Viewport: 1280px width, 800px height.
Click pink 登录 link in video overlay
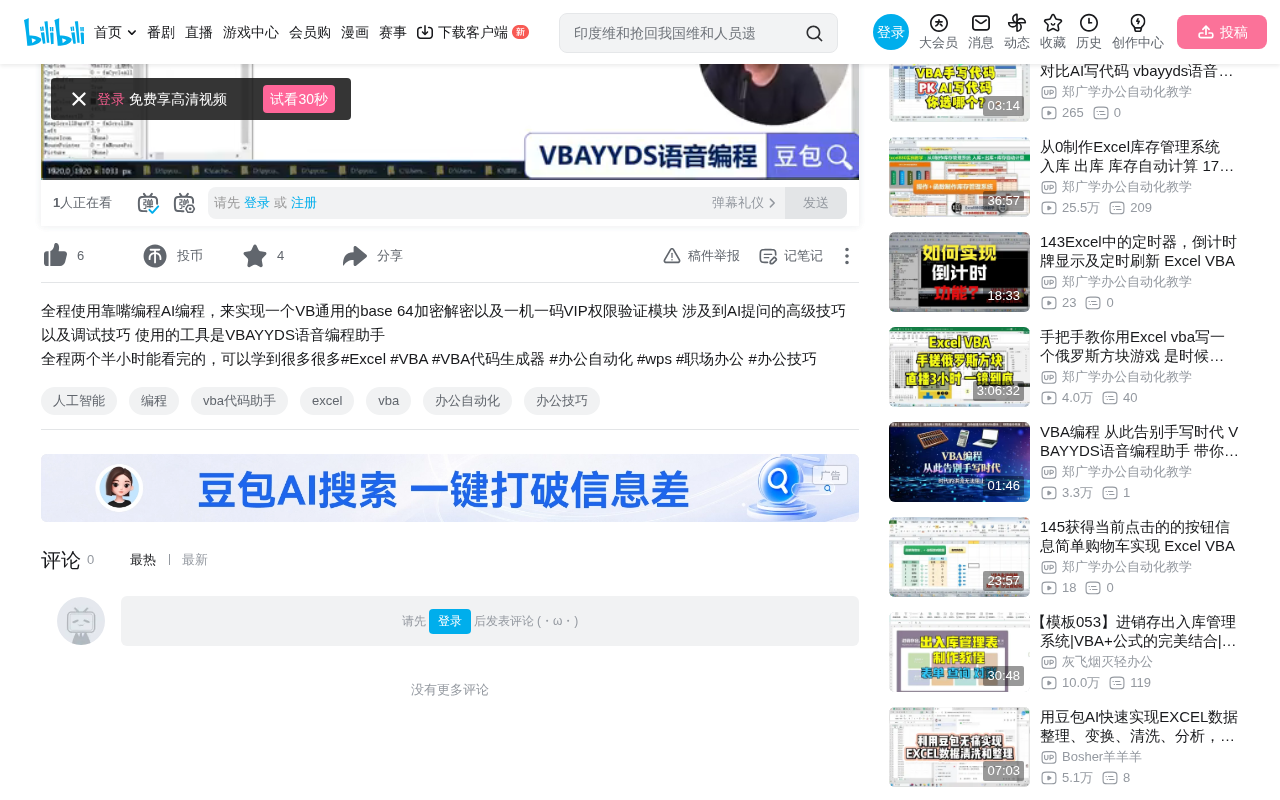click(110, 99)
